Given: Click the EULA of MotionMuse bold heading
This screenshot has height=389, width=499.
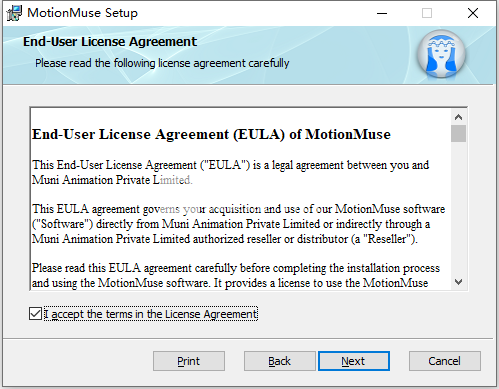Looking at the screenshot, I should coord(211,134).
